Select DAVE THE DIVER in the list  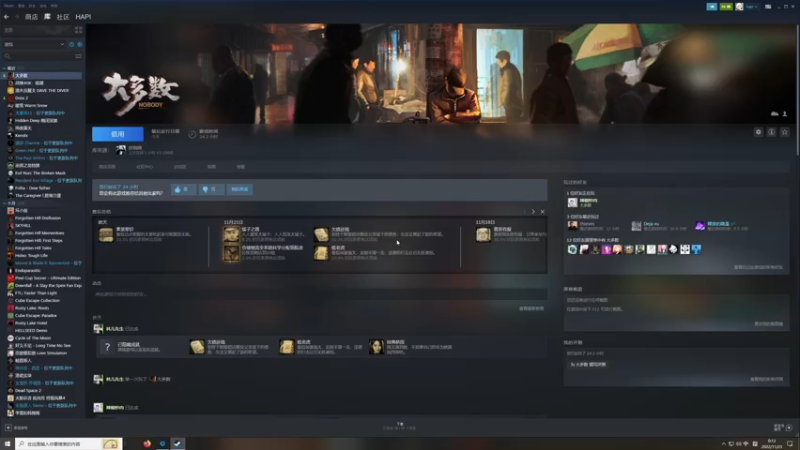[42, 90]
